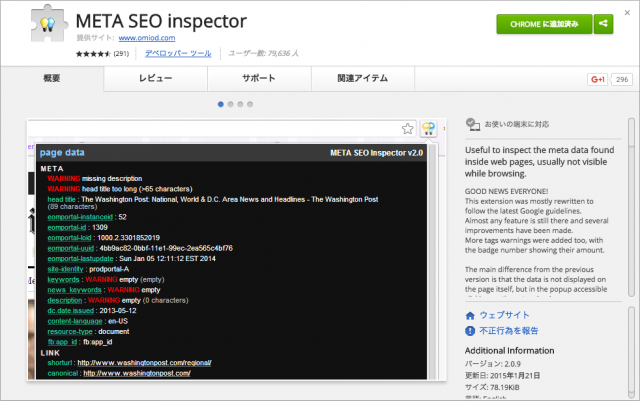Image resolution: width=640 pixels, height=401 pixels.
Task: Switch to the レビュー tab
Action: 155,79
